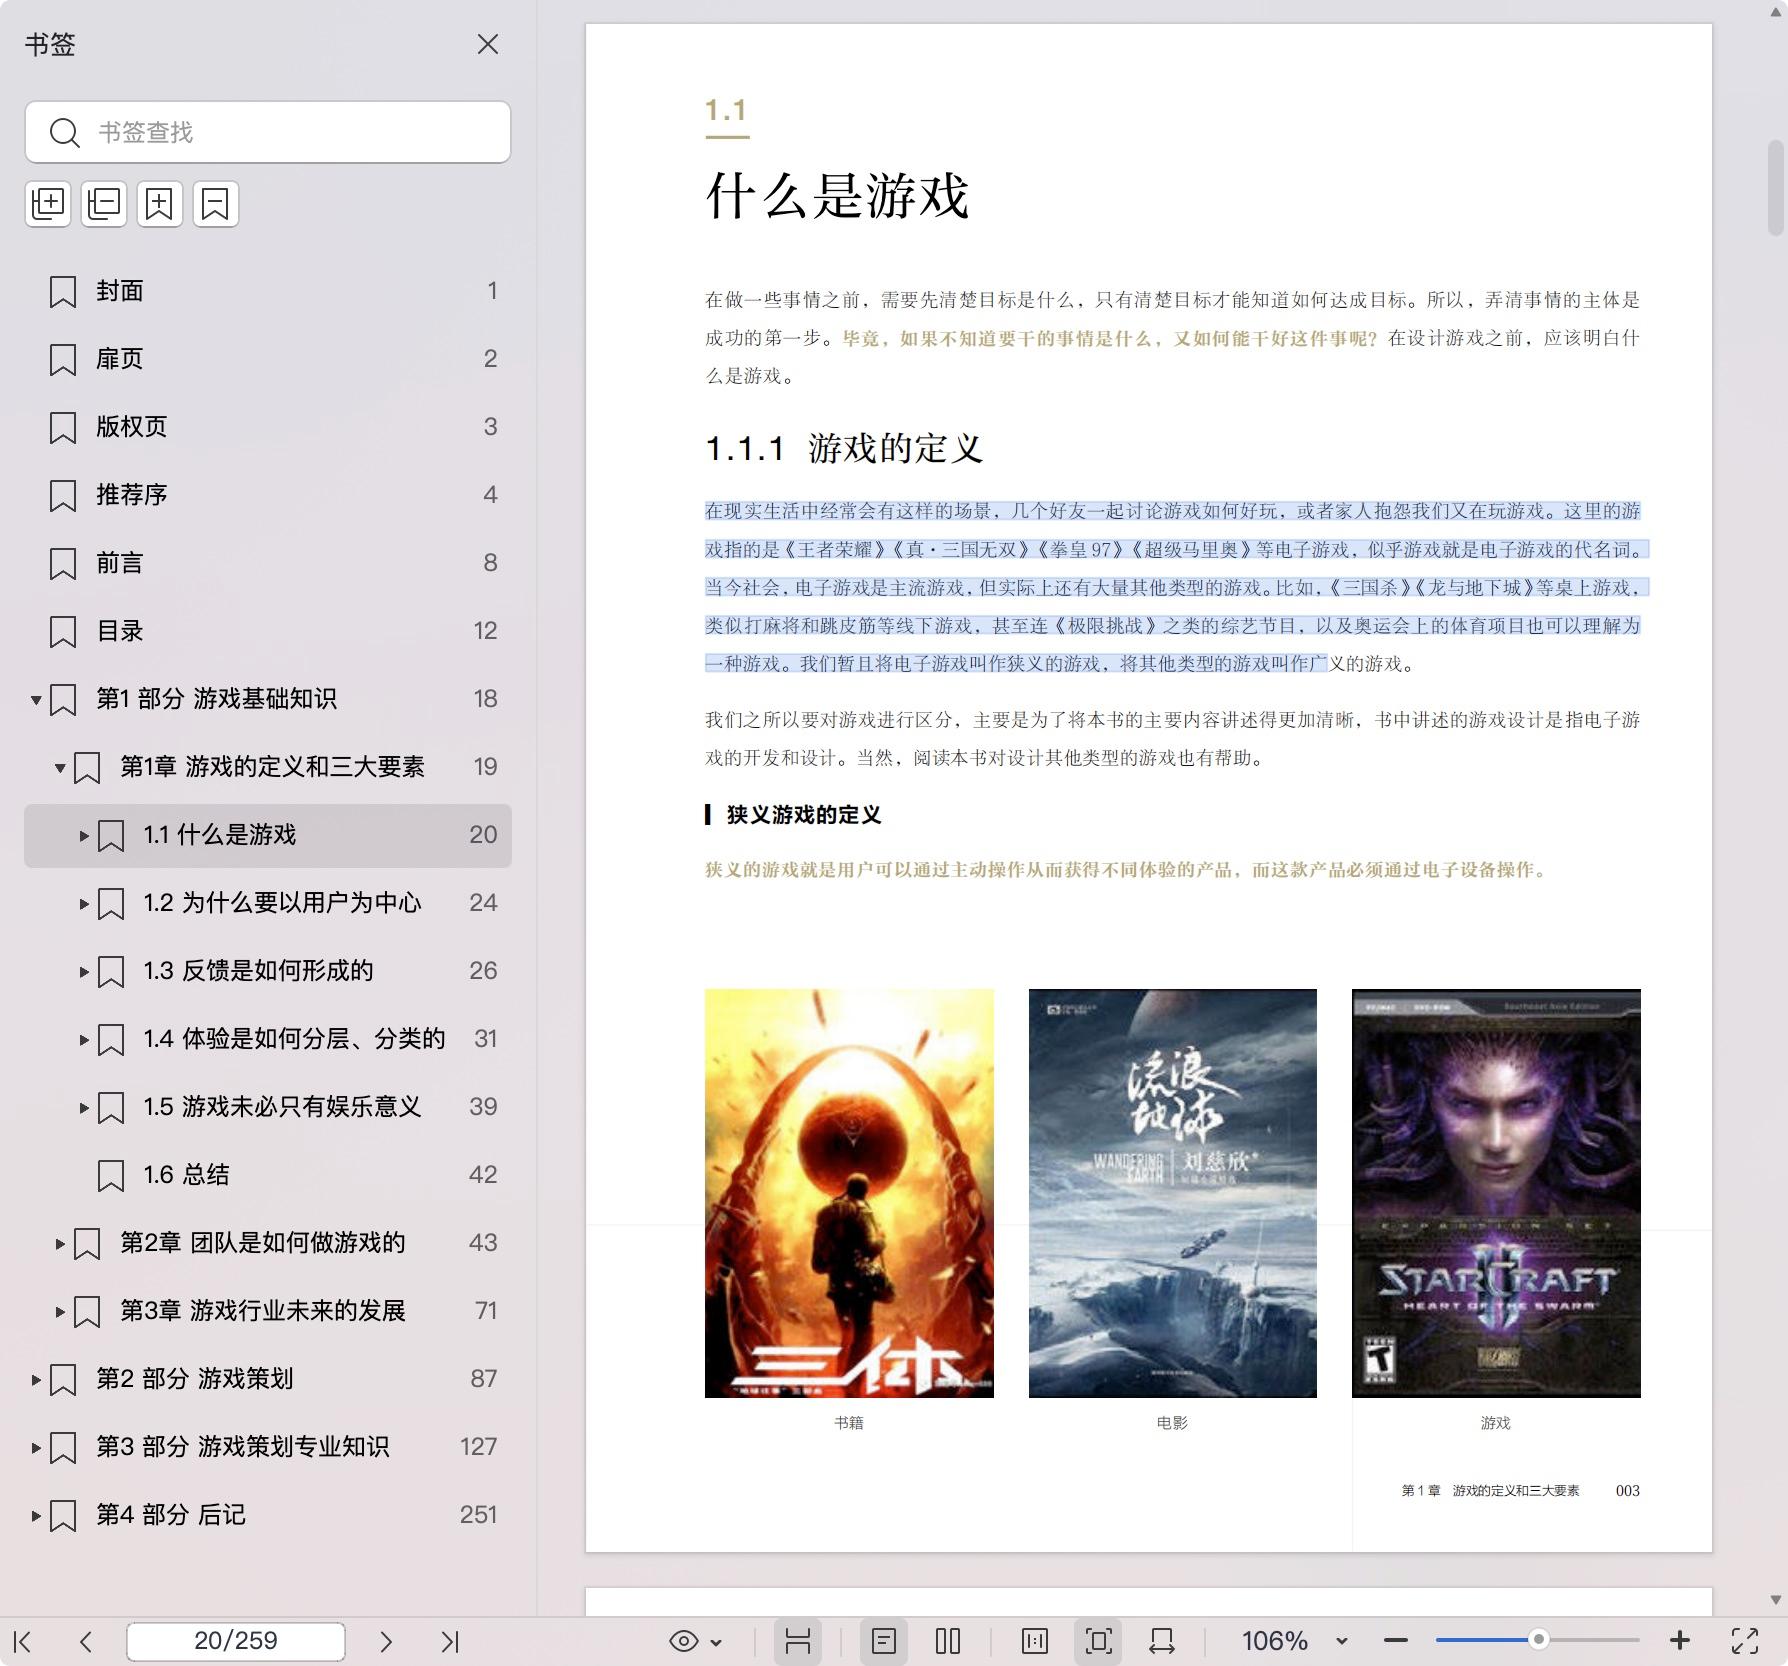Click the 狭义游戏的定义 subheading
The height and width of the screenshot is (1666, 1788).
tap(804, 815)
